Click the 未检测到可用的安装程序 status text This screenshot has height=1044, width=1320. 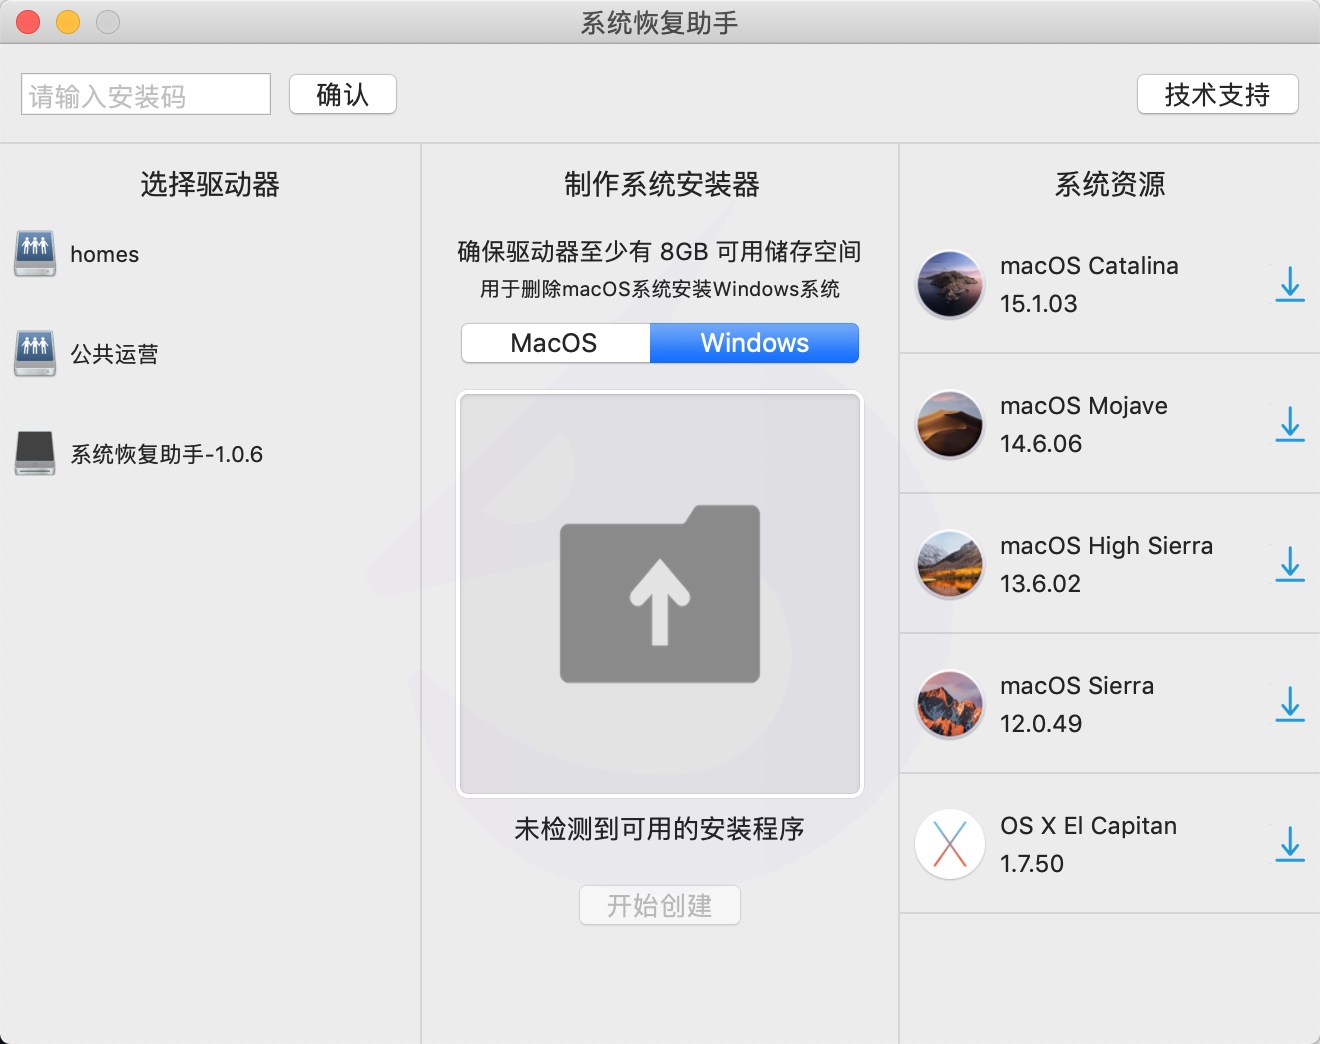click(660, 829)
